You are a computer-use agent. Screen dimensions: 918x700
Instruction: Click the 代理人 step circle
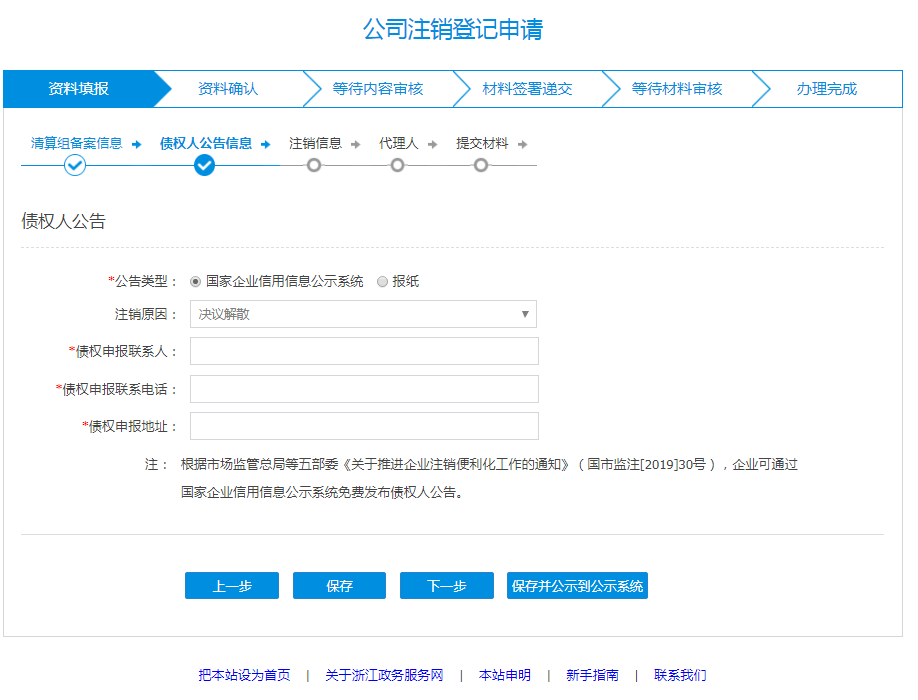396,165
